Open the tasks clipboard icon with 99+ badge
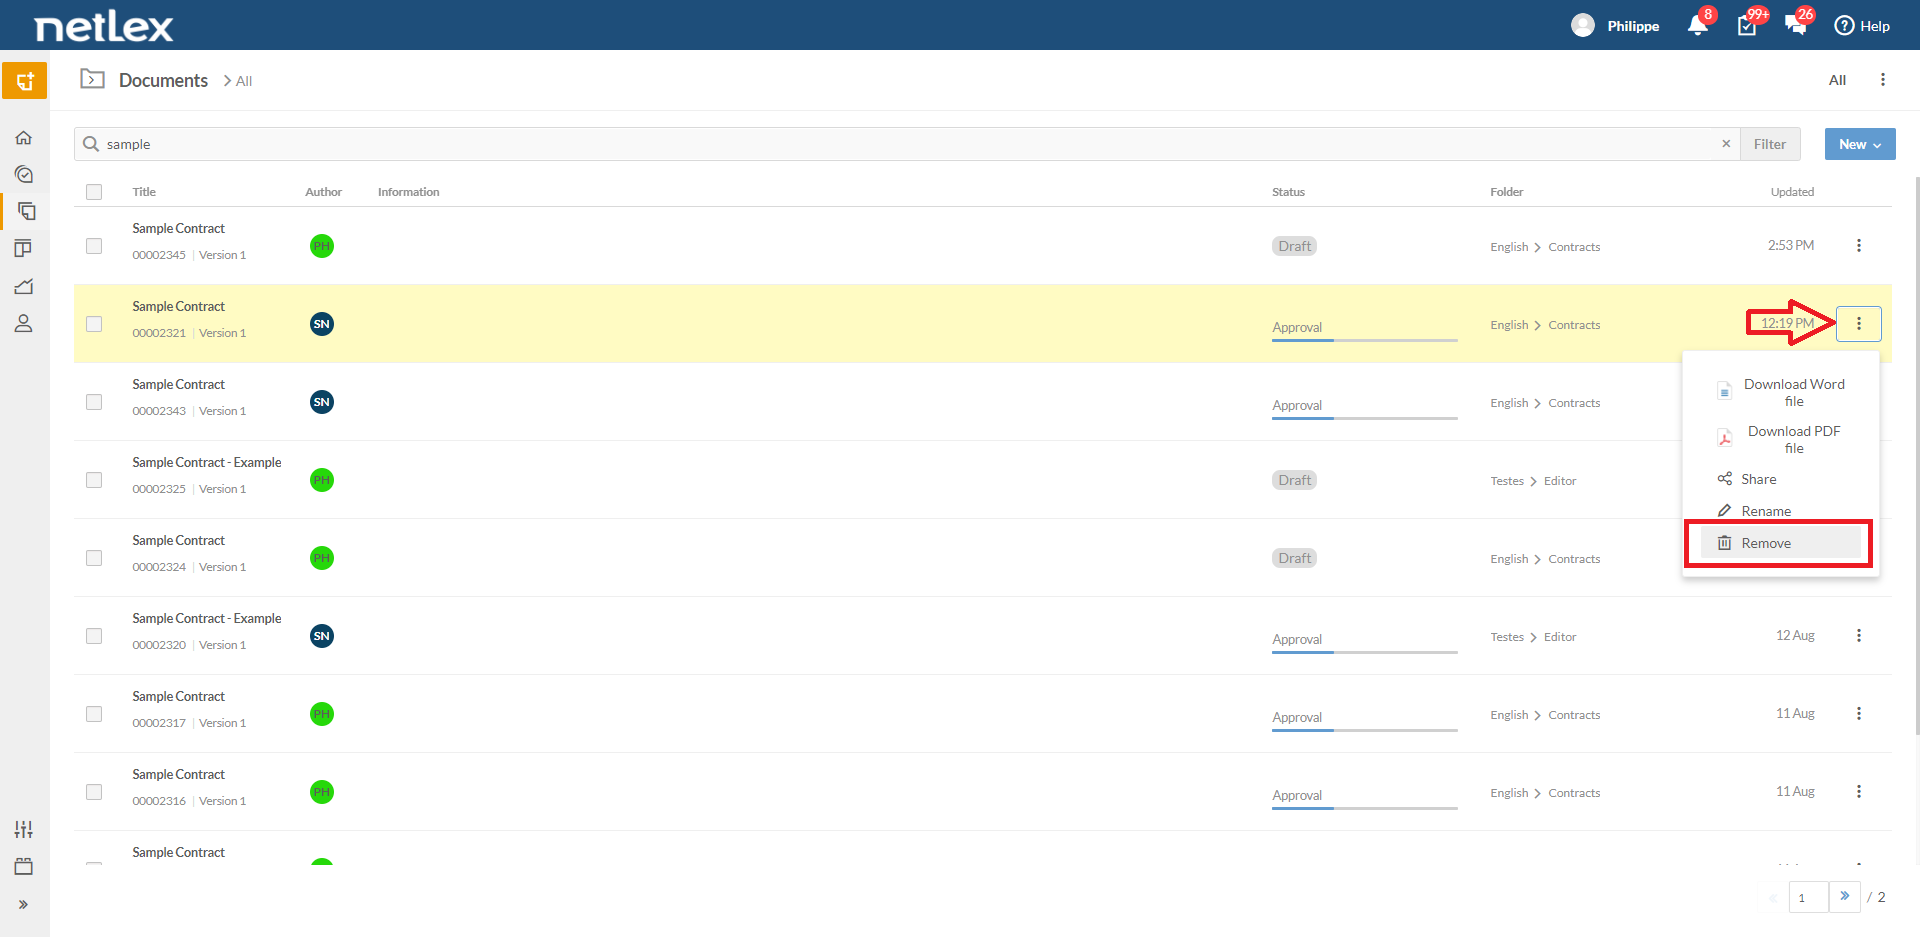This screenshot has width=1920, height=937. tap(1747, 26)
